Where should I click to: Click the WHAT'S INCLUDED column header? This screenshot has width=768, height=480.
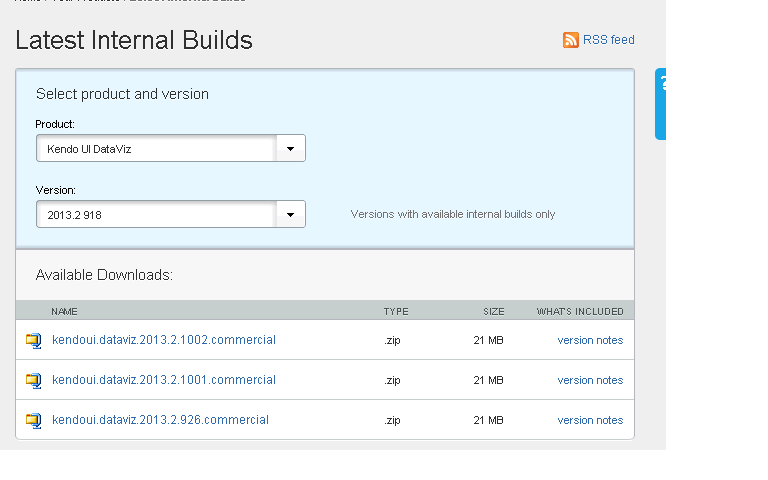click(580, 312)
